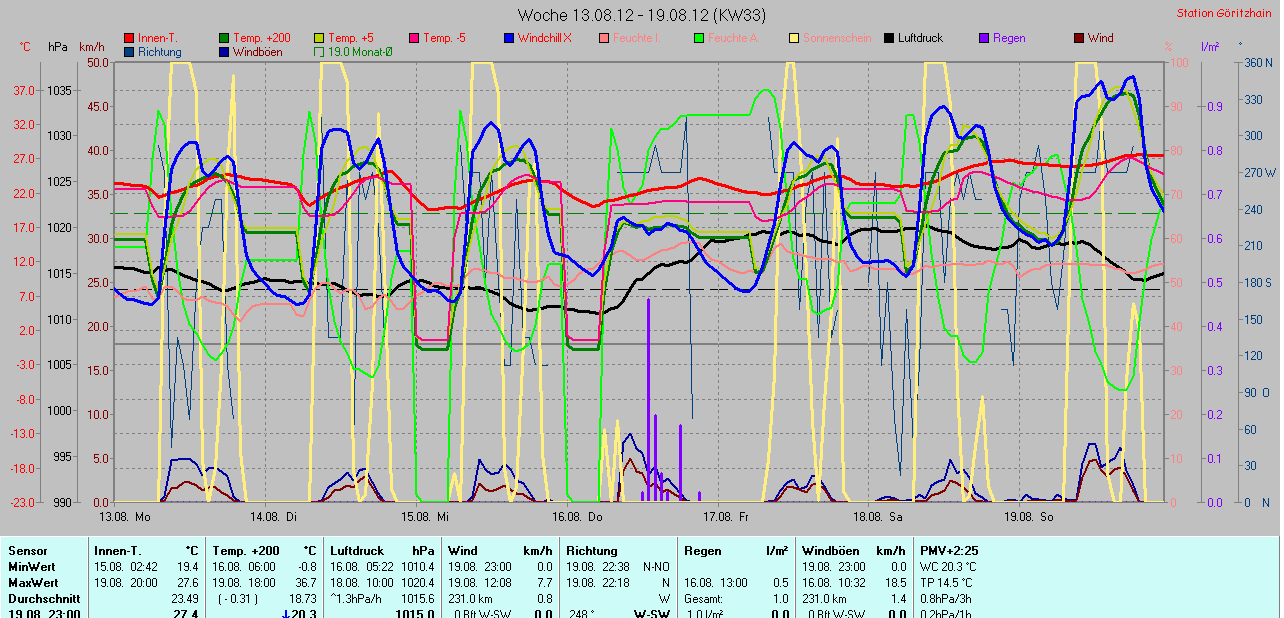
Task: Click the navy Windböen legend square
Action: tap(225, 52)
